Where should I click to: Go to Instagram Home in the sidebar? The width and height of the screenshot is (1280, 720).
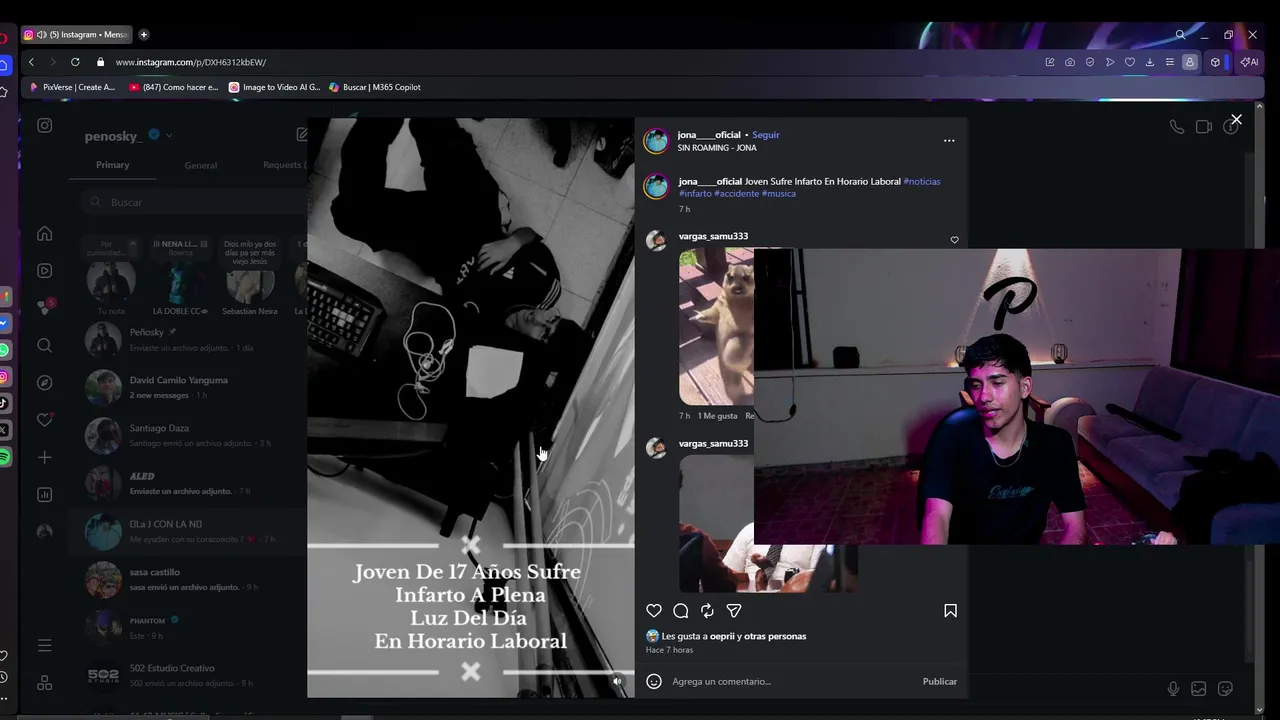pos(45,234)
